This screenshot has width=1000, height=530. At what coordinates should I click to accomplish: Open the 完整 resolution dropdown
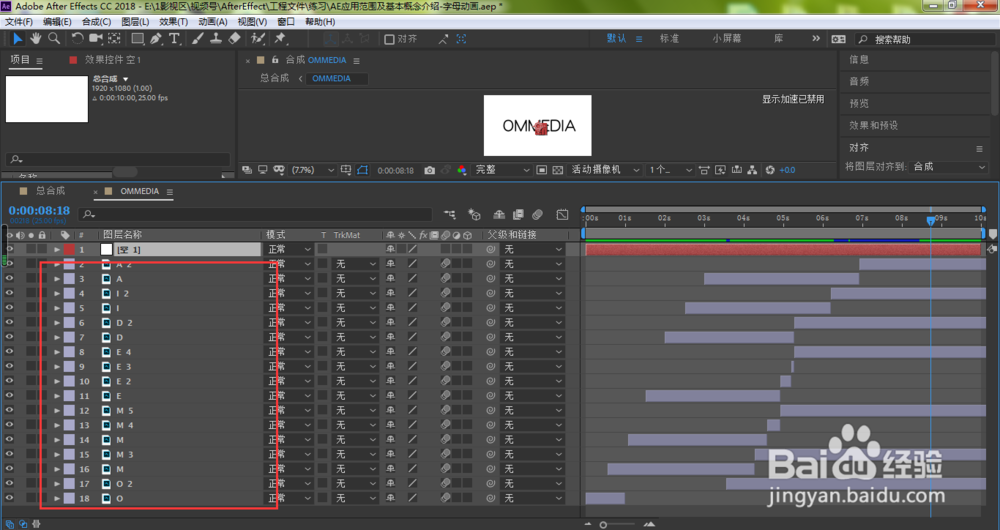point(502,170)
